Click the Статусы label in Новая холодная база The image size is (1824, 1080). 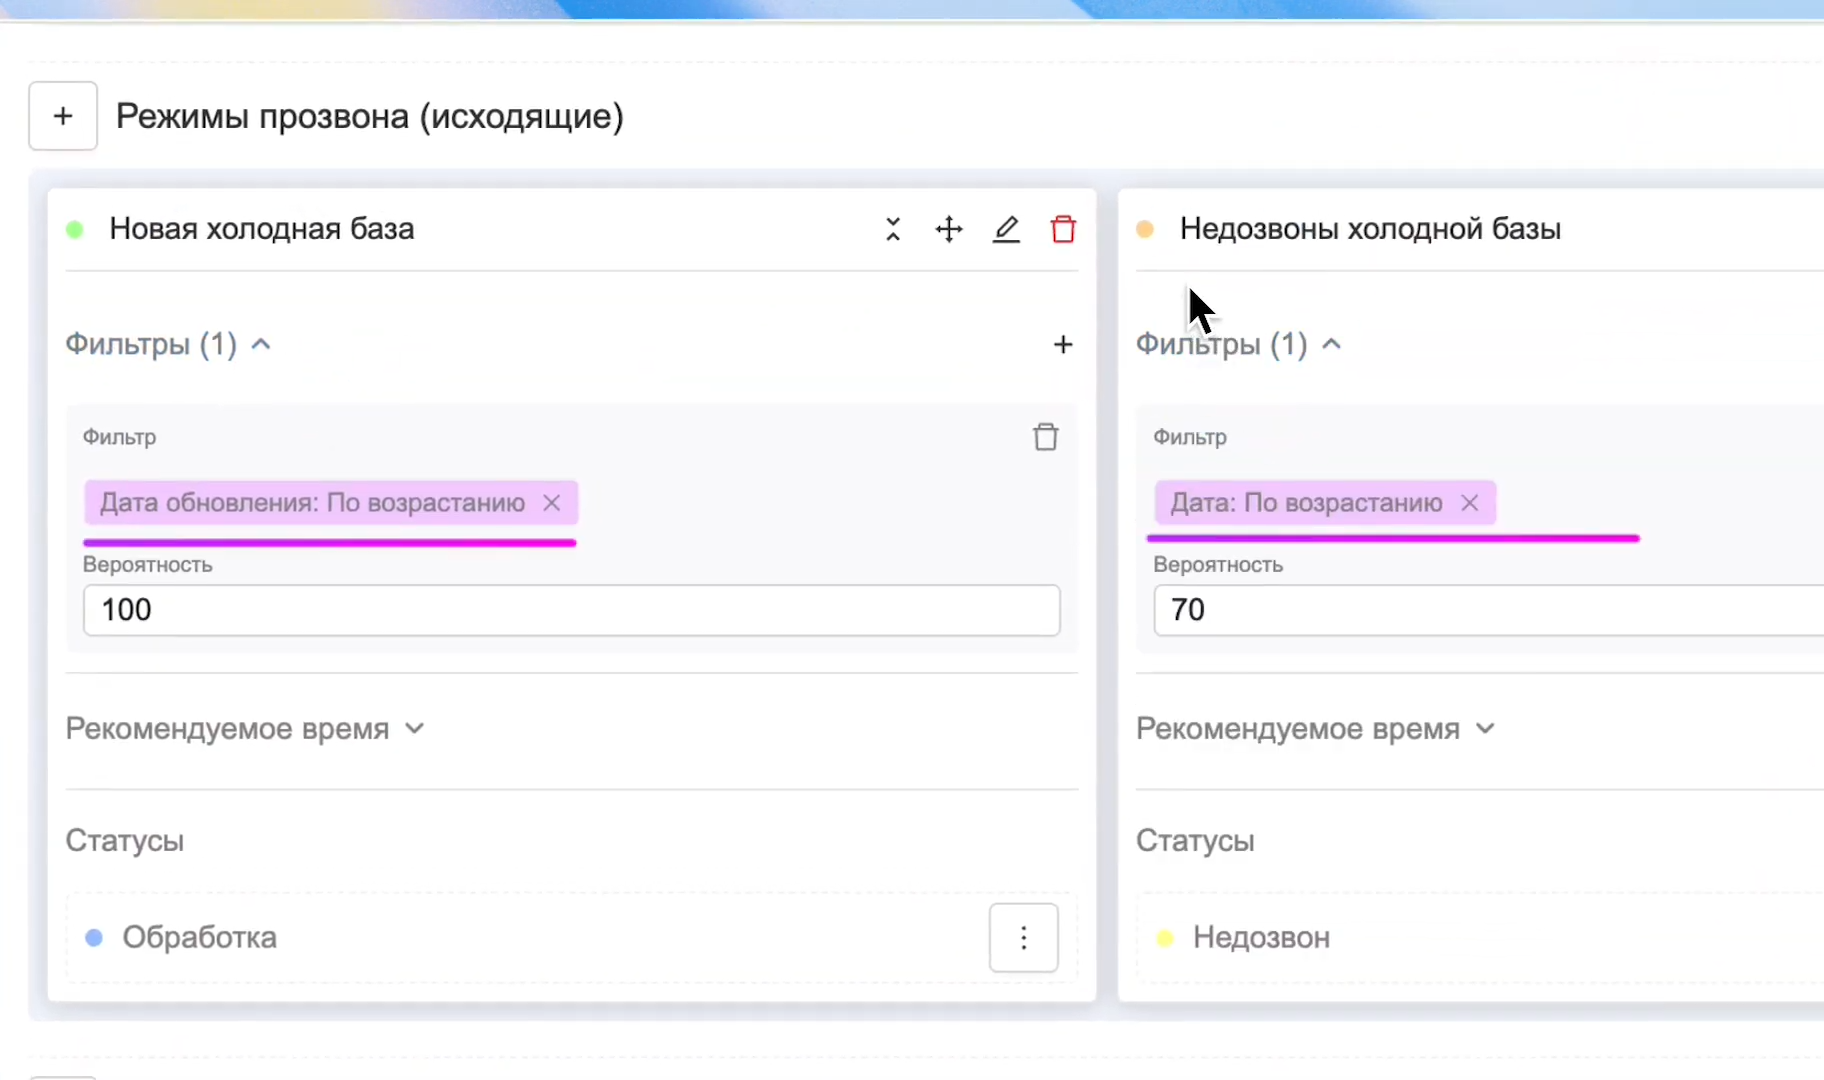pyautogui.click(x=125, y=841)
